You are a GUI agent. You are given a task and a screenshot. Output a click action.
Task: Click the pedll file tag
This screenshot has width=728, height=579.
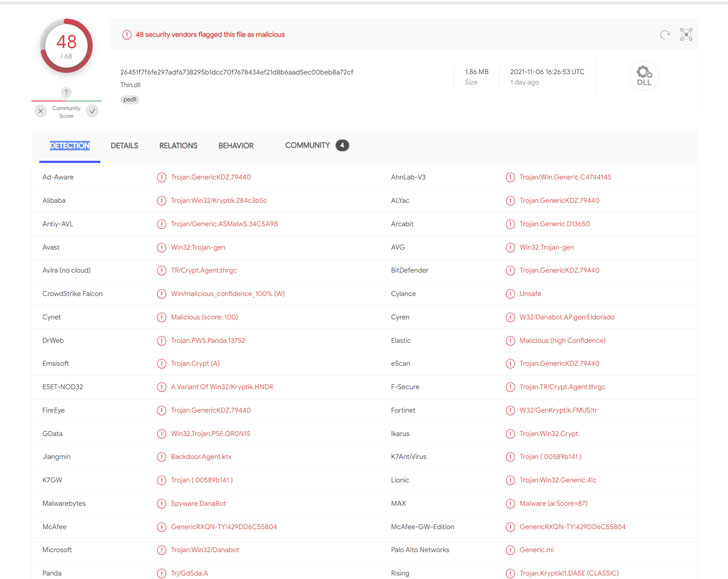pos(130,99)
